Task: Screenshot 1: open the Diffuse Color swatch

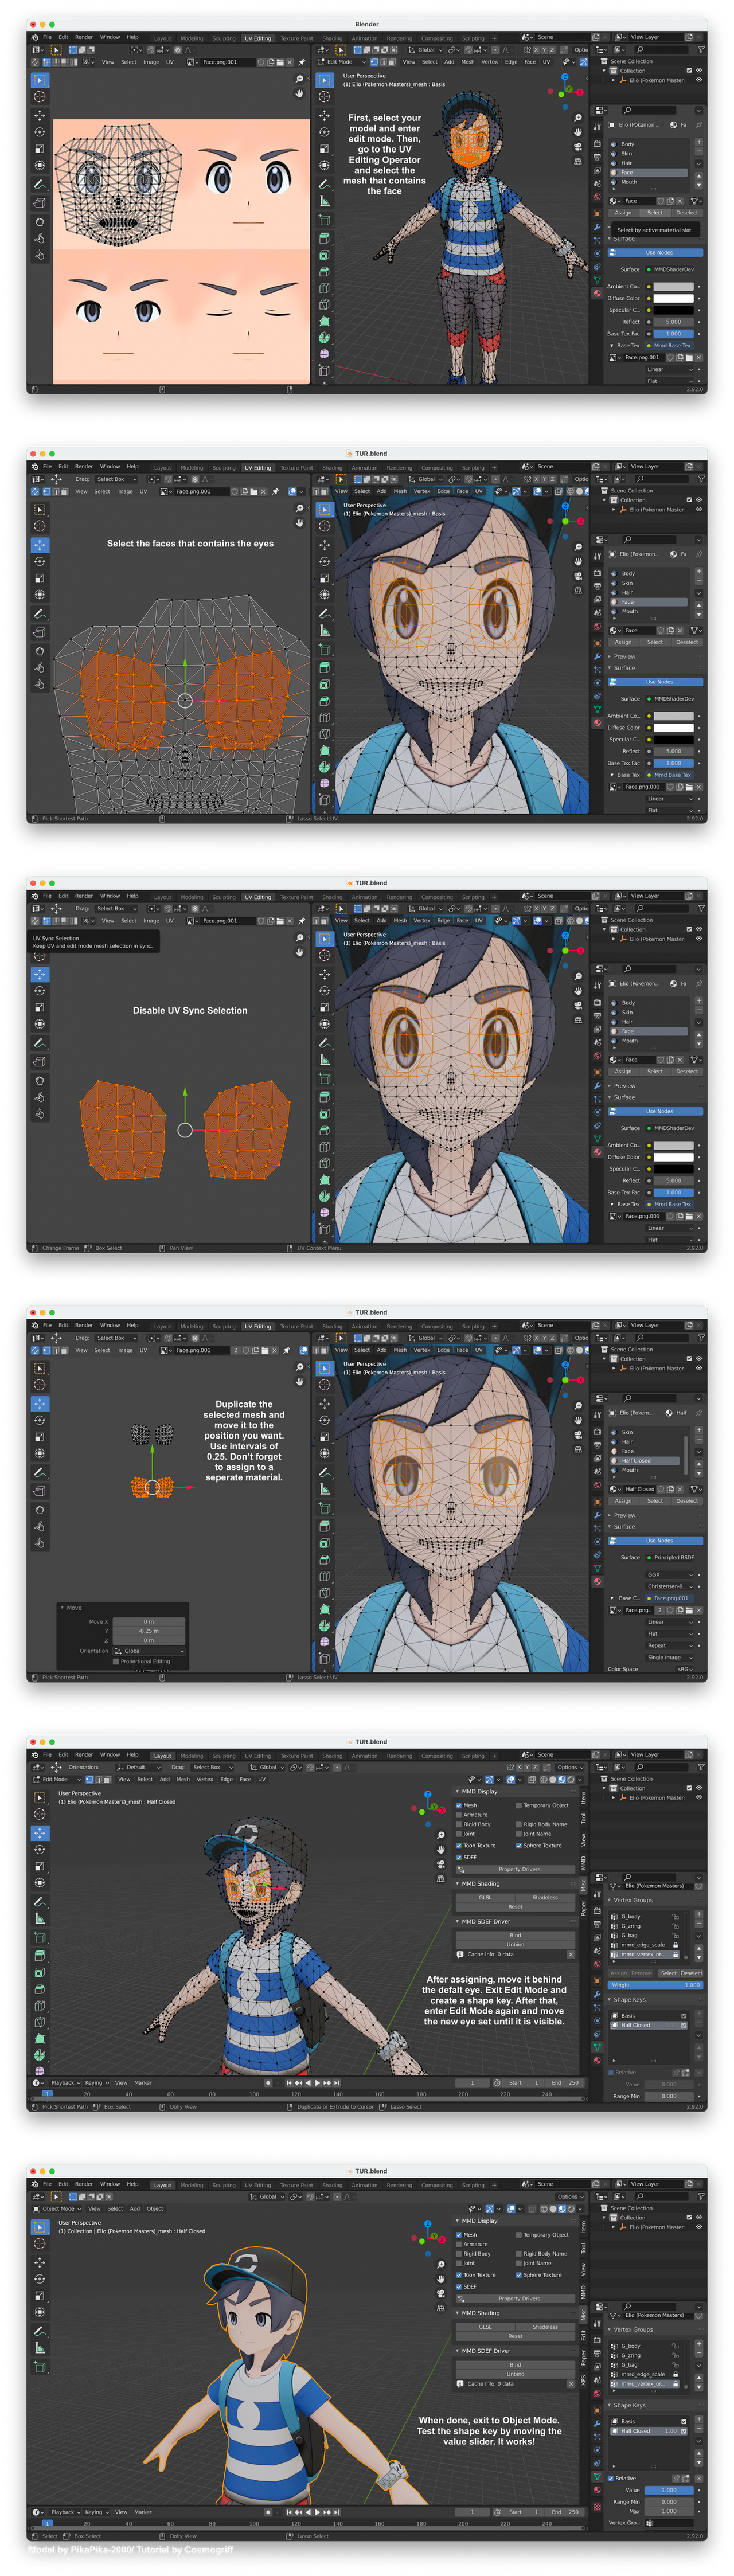Action: point(673,298)
